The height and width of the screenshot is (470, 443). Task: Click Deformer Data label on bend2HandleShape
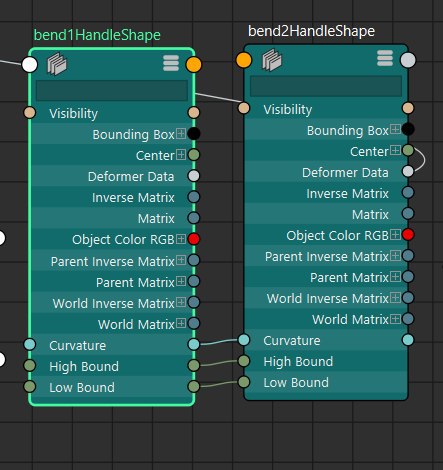click(345, 172)
